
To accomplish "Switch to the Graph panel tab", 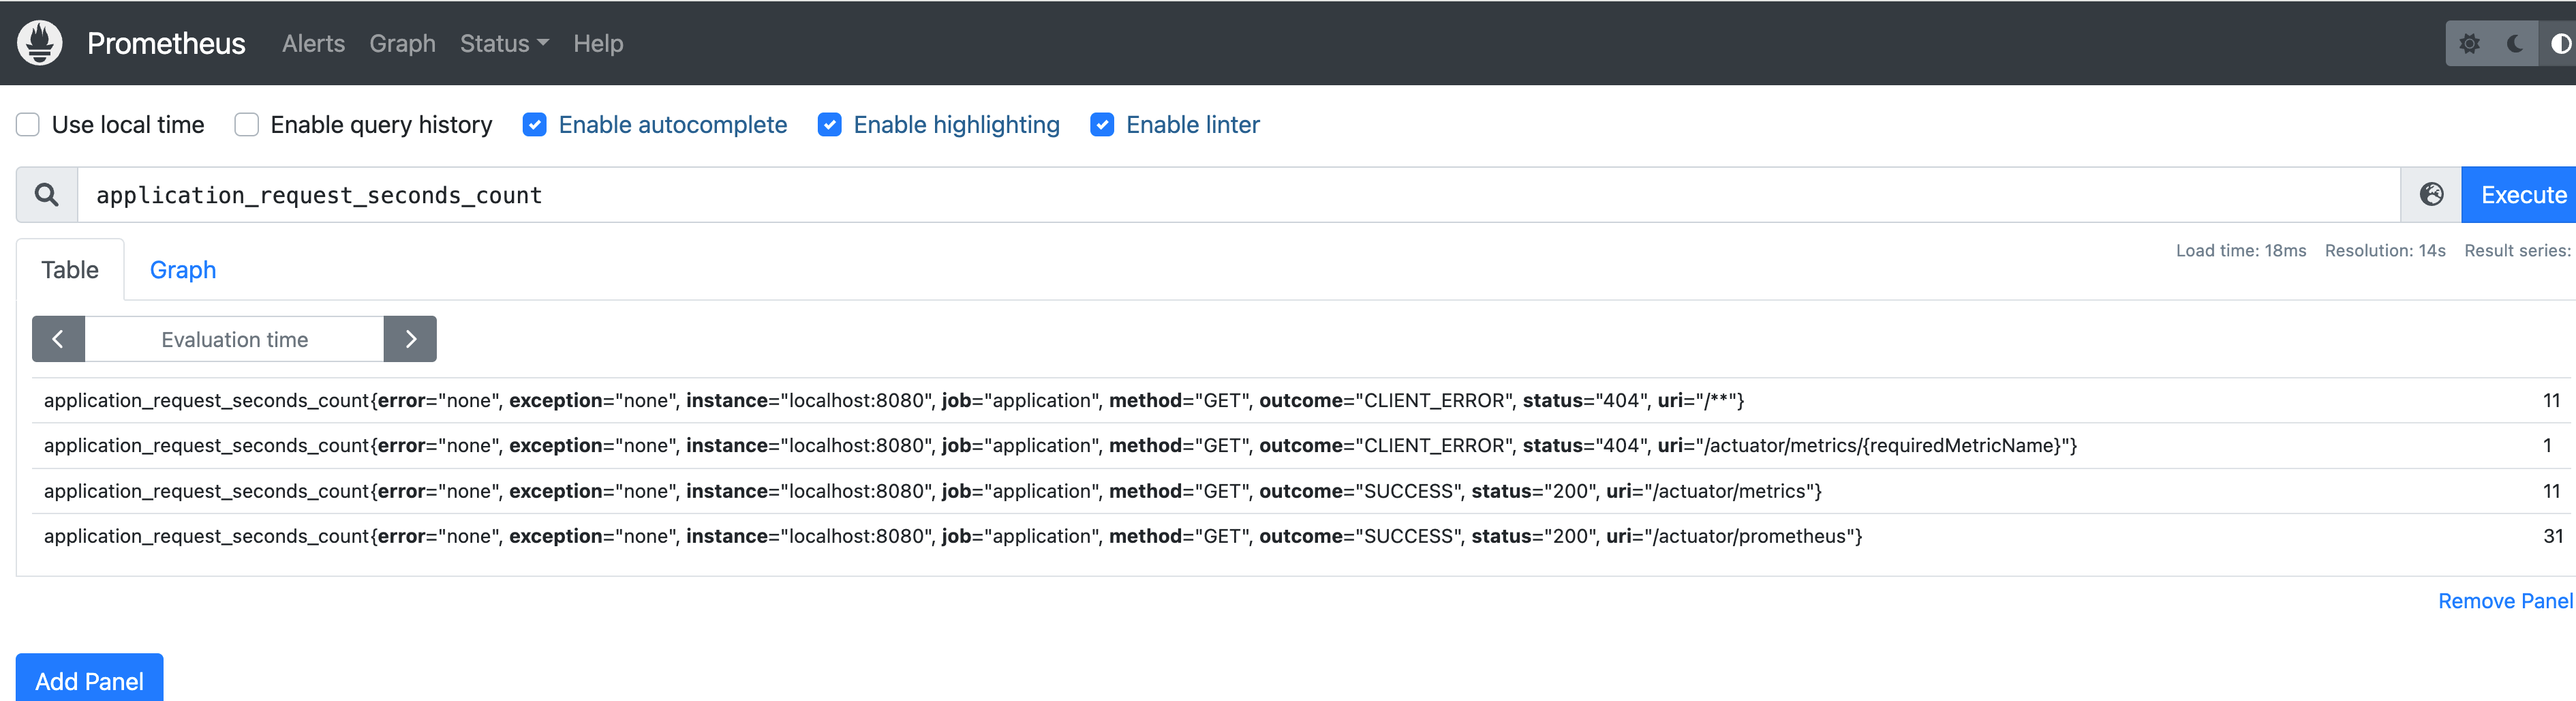I will point(183,270).
